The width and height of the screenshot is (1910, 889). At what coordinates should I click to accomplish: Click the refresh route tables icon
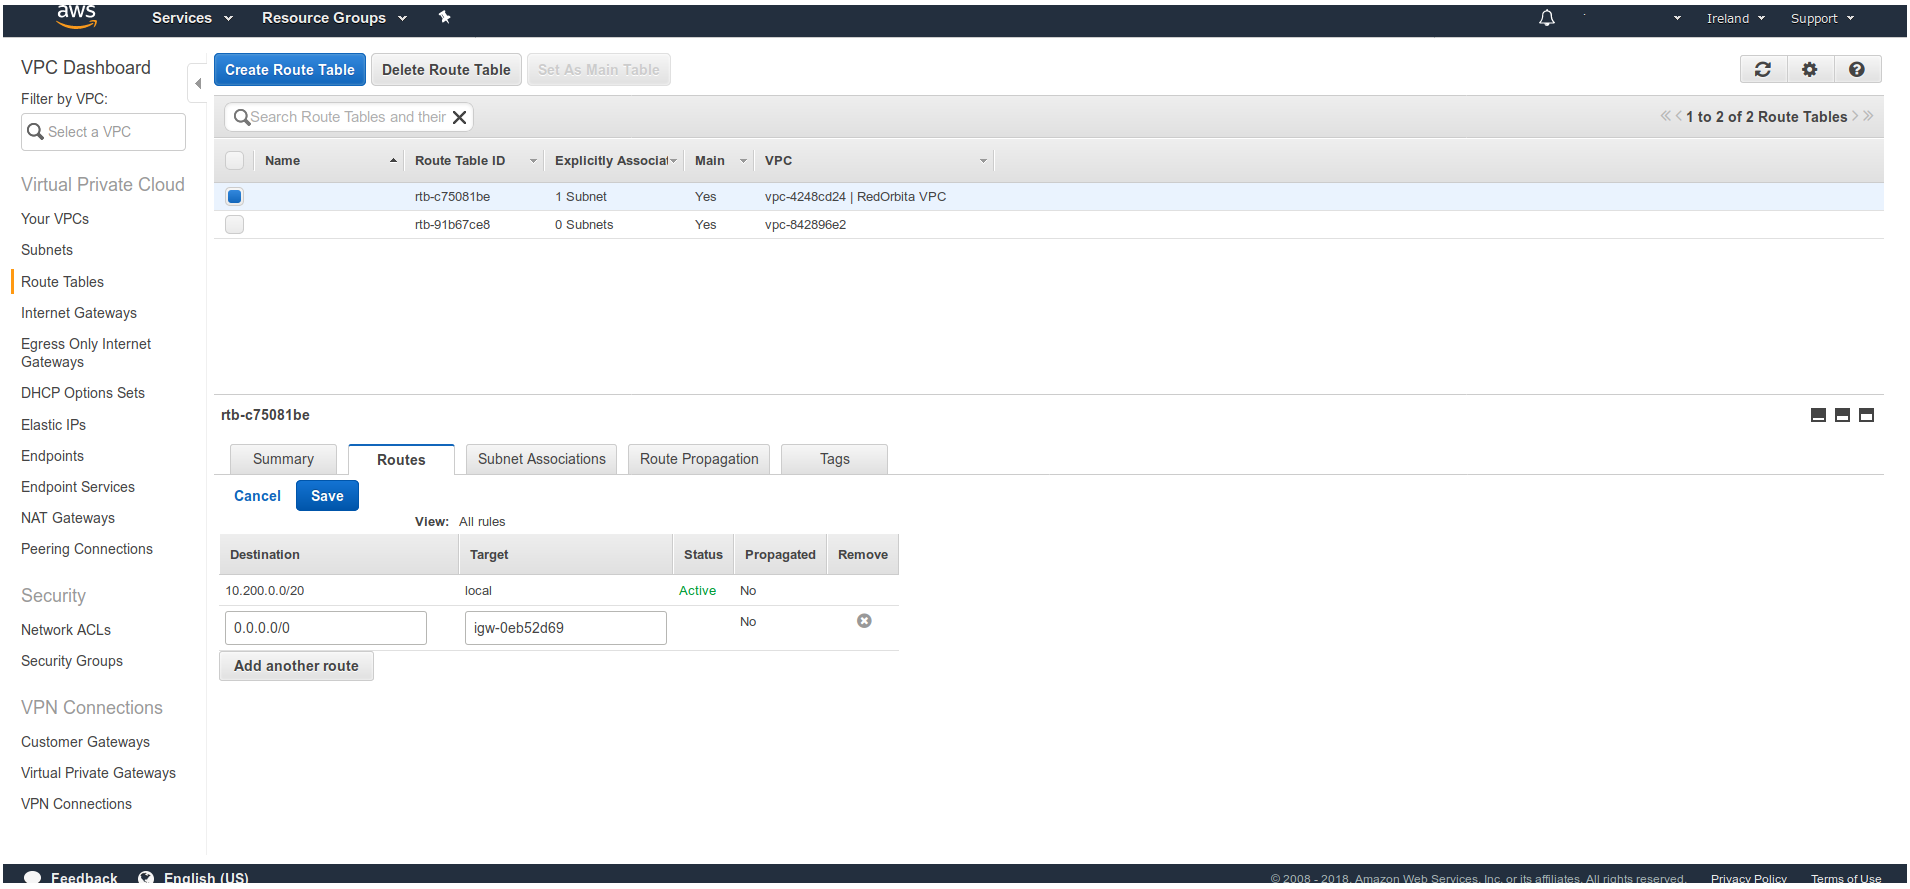(x=1763, y=69)
